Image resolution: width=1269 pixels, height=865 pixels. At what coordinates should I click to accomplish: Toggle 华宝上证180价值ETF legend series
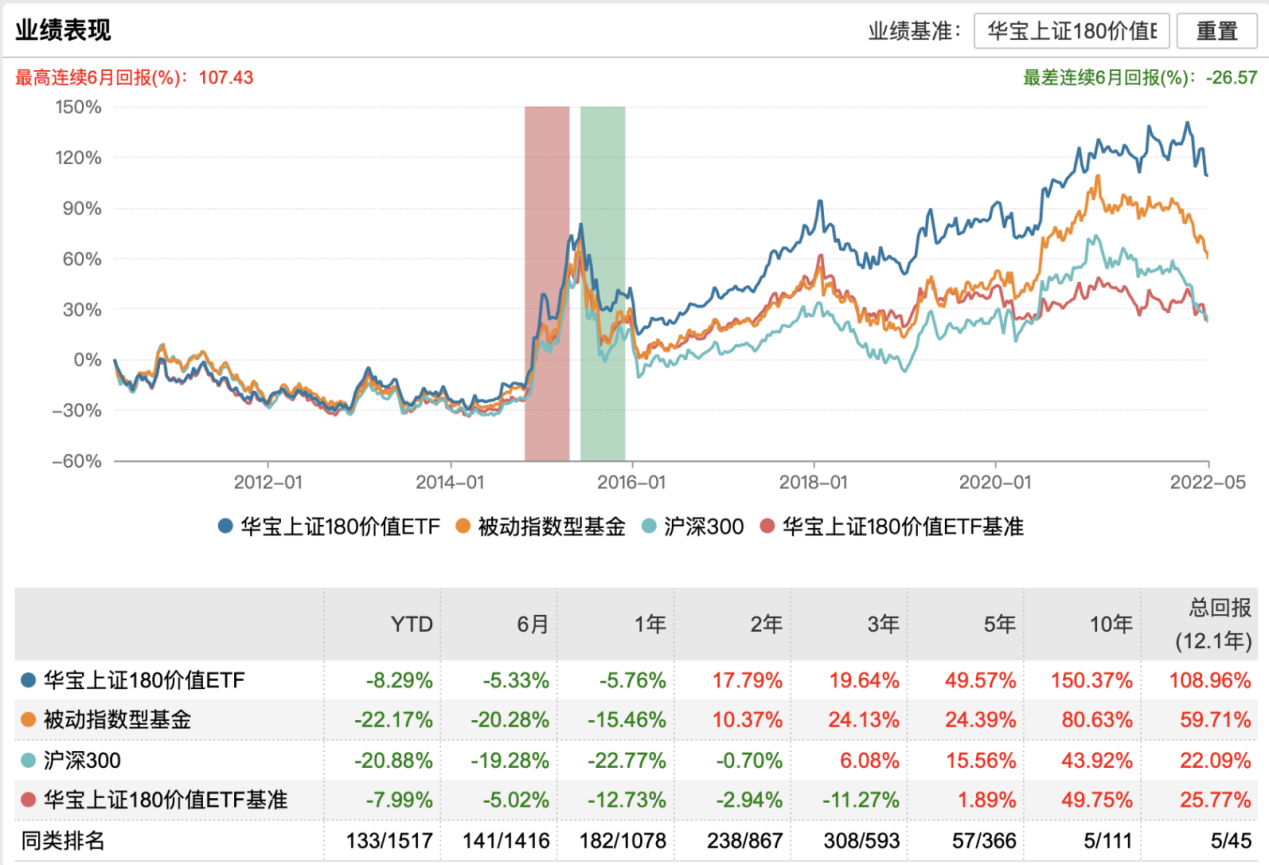coord(329,526)
